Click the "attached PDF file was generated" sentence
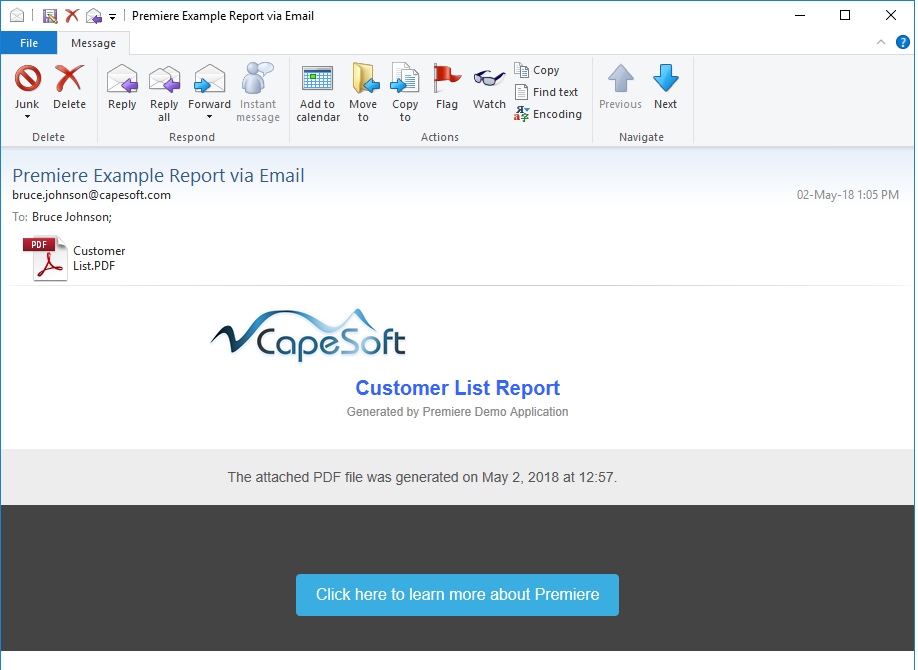The image size is (918, 670). (422, 477)
